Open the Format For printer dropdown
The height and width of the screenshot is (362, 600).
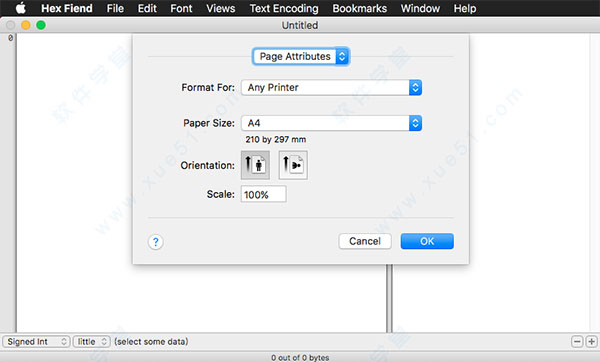[x=331, y=88]
